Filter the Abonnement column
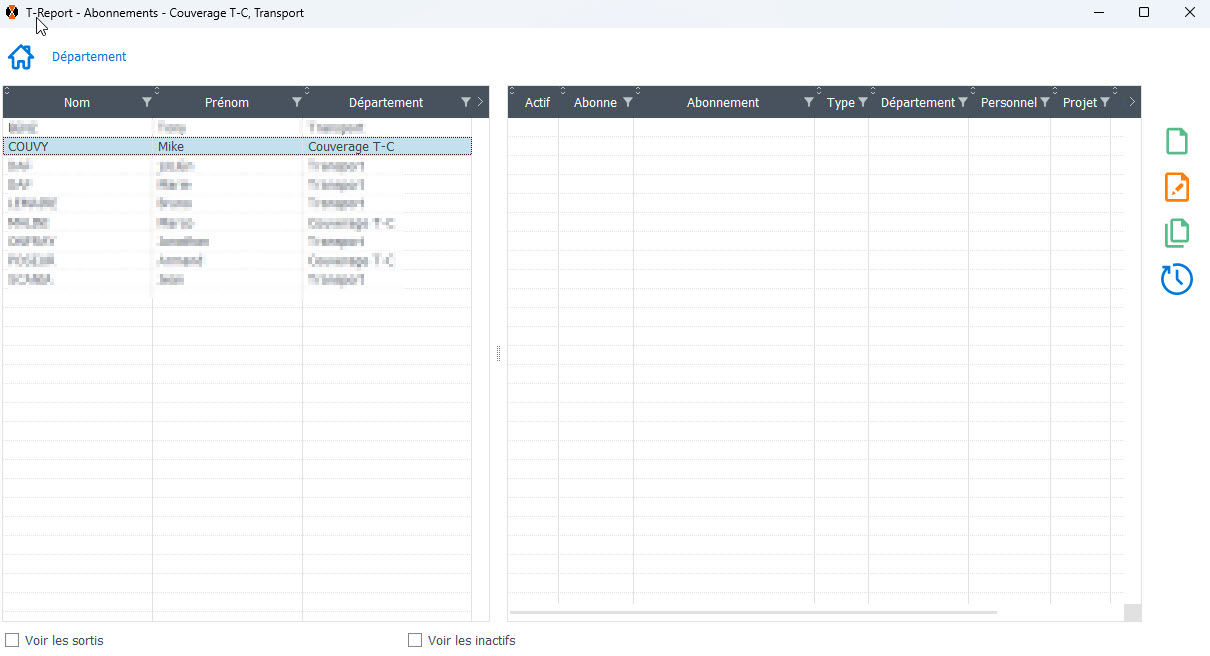Image resolution: width=1210 pixels, height=656 pixels. [808, 102]
